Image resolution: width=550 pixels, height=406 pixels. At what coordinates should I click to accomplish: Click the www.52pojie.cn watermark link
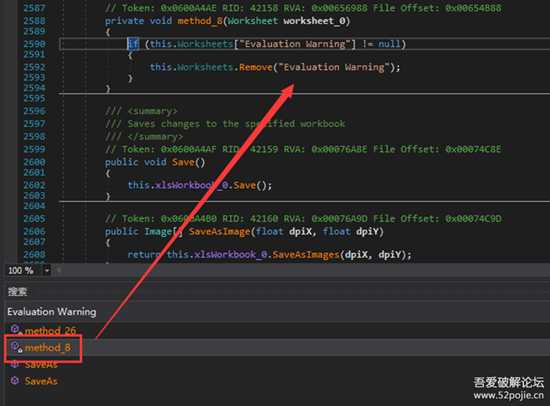(x=508, y=395)
